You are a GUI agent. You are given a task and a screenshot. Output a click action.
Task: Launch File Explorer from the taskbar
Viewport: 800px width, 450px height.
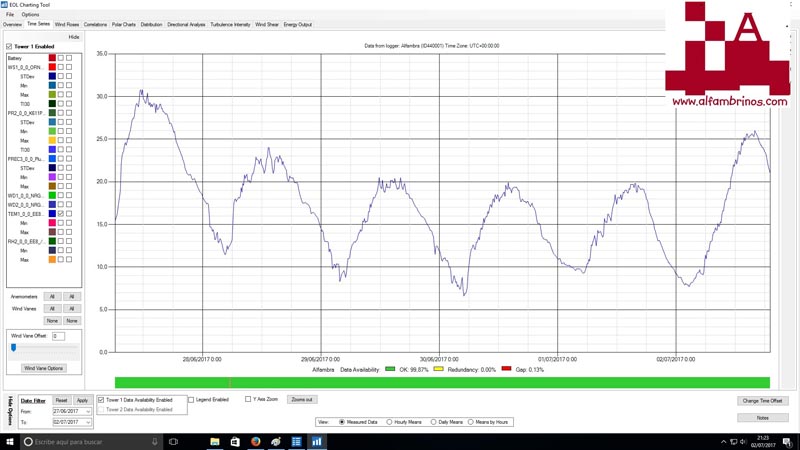coord(215,442)
